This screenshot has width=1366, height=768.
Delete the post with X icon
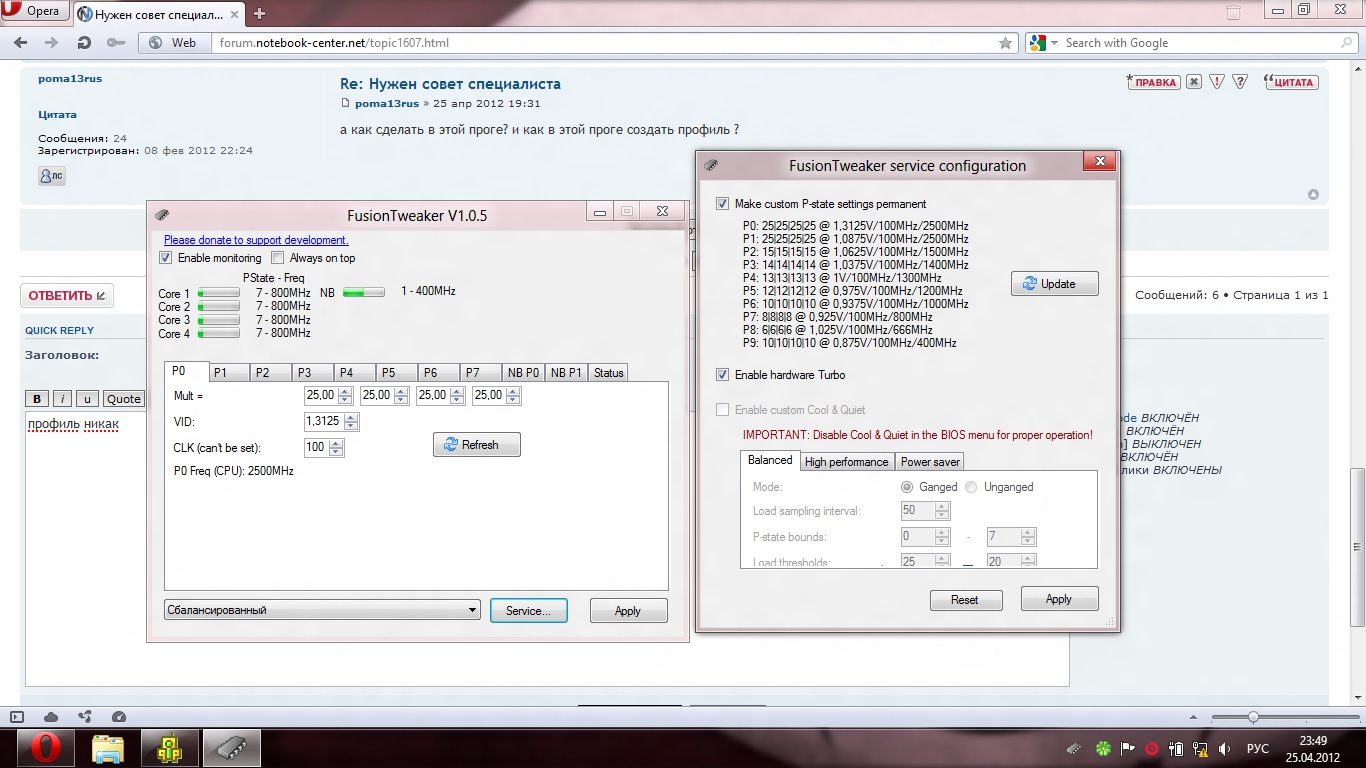pos(1194,82)
